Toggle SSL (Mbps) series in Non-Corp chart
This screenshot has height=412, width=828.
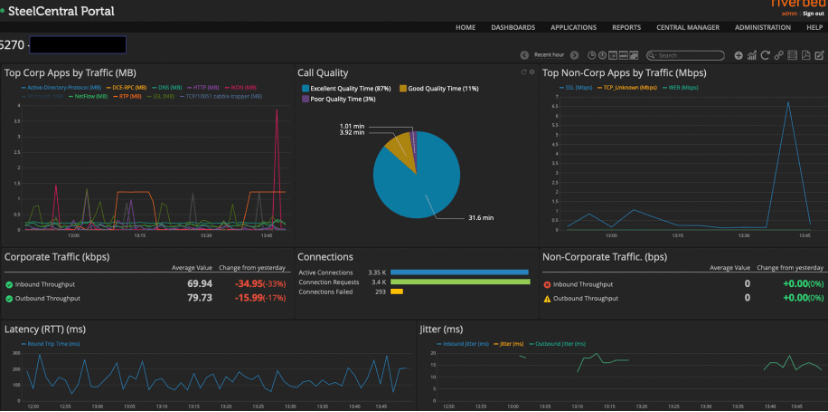(576, 87)
